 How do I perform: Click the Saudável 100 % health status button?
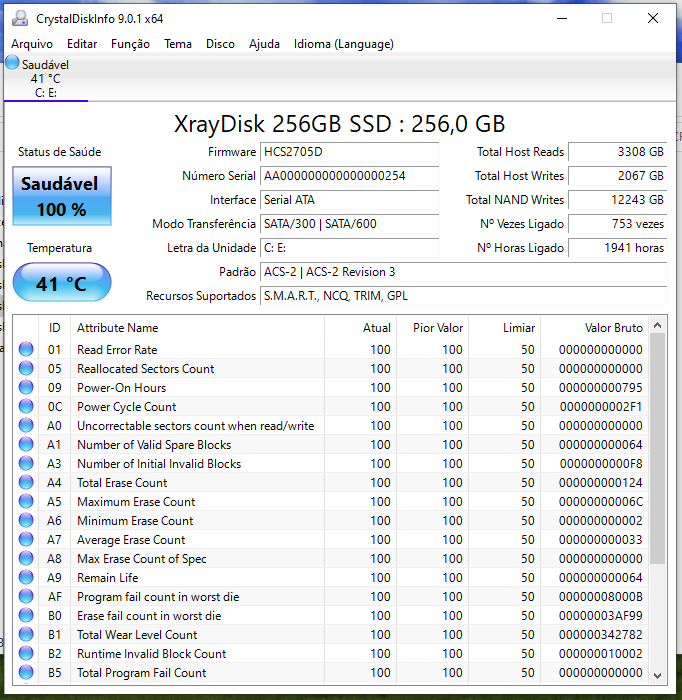point(62,196)
